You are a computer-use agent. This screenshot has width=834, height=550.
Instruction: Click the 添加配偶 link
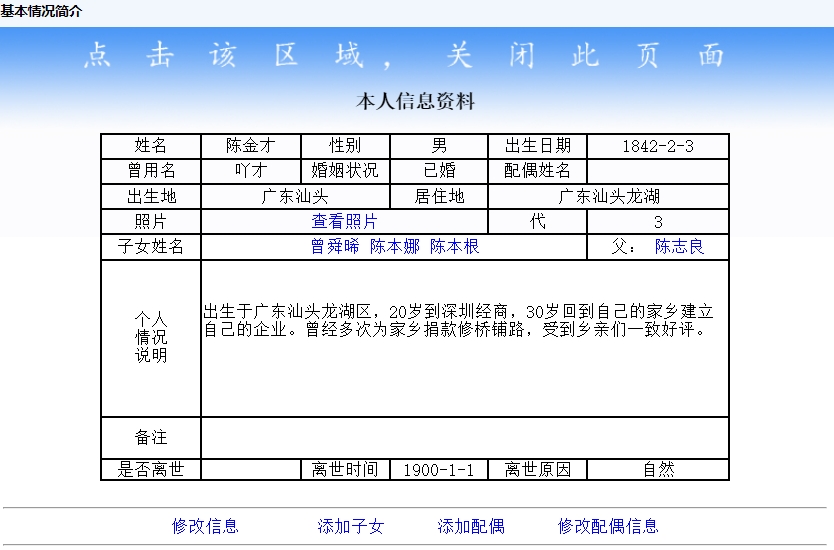[x=471, y=526]
